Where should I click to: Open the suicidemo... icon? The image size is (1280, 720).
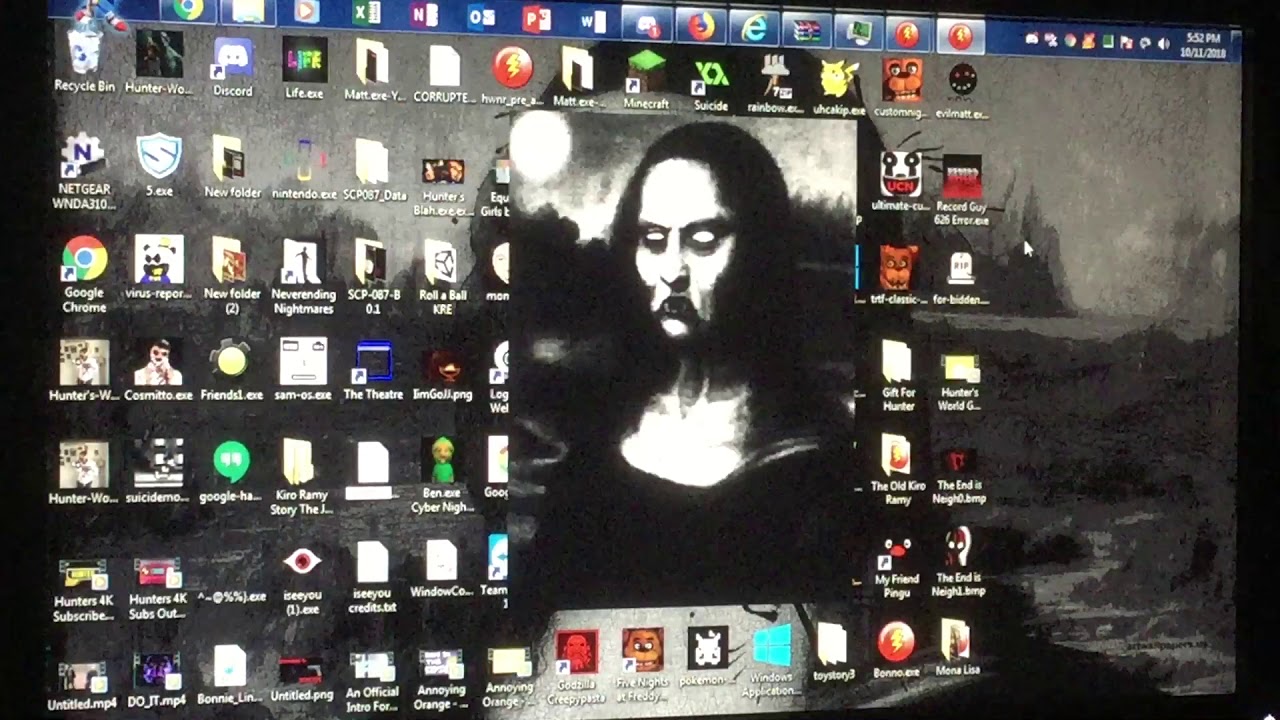coord(157,470)
